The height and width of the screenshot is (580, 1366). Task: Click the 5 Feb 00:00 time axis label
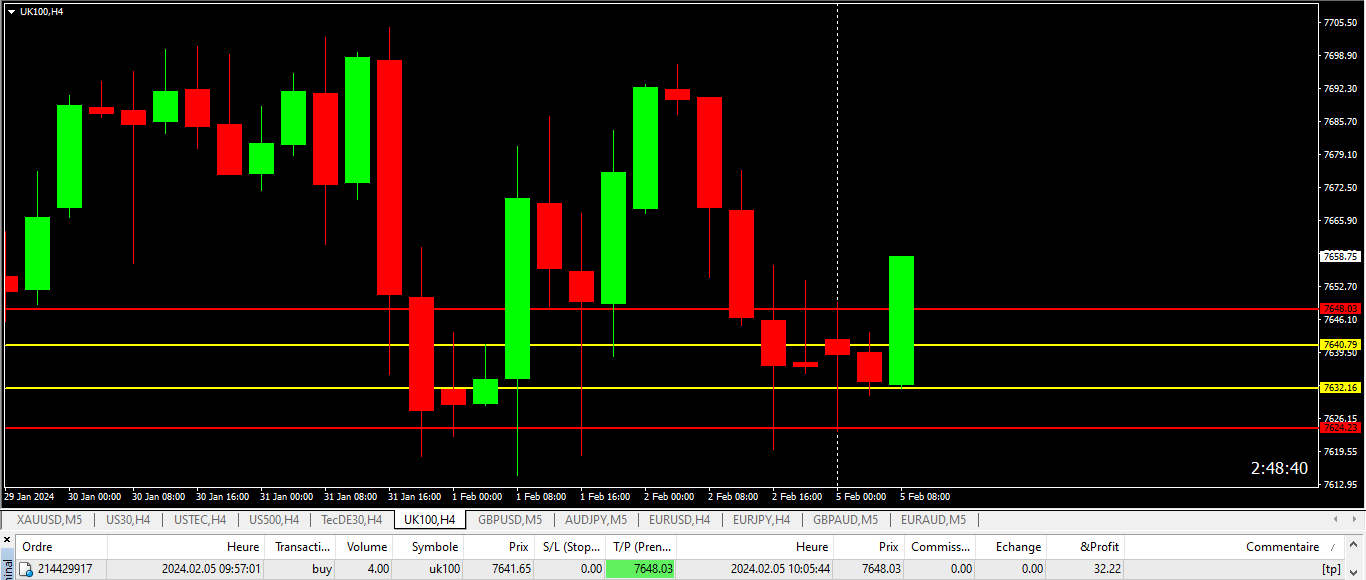[861, 497]
